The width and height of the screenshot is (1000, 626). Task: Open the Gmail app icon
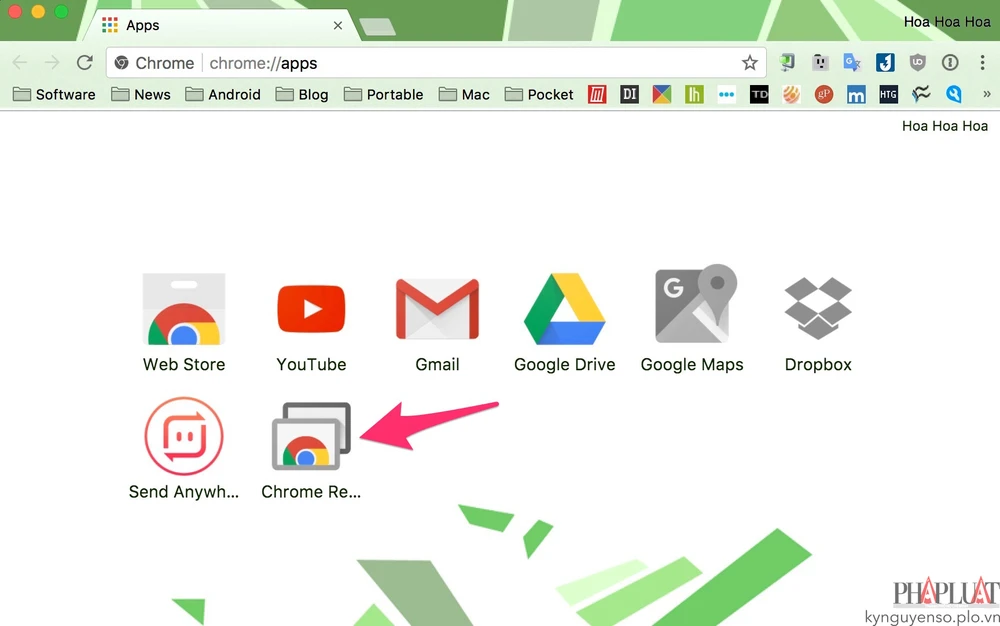[x=437, y=311]
